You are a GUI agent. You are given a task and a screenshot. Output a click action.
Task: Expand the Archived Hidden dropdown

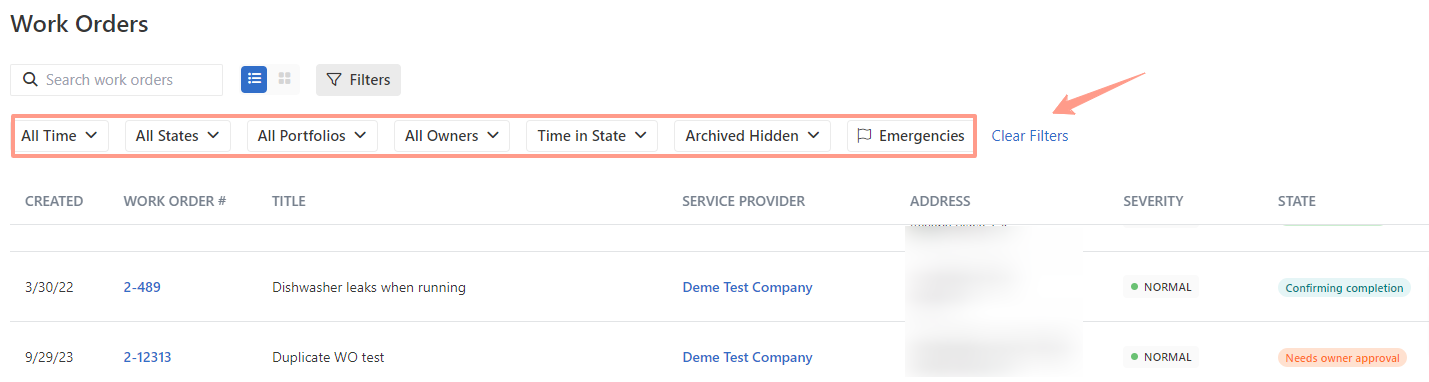click(752, 136)
